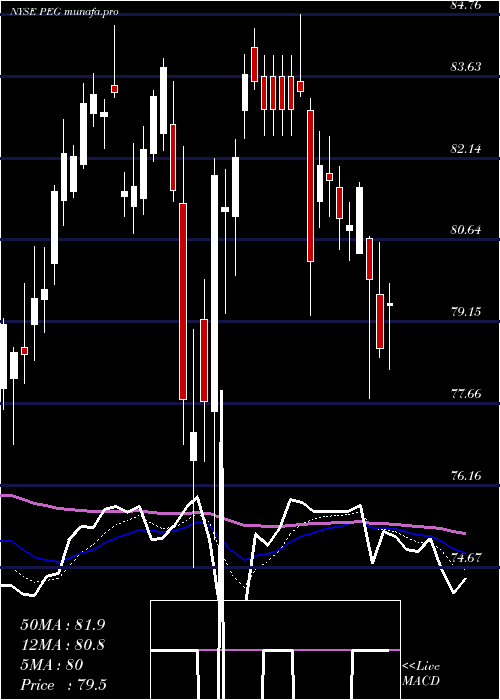The image size is (500, 700).
Task: Click the 84.76 price axis label
Action: (x=466, y=5)
